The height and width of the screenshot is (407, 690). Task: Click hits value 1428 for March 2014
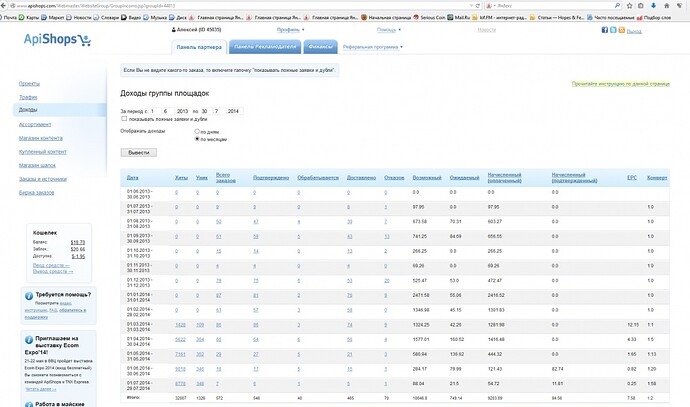[x=180, y=325]
